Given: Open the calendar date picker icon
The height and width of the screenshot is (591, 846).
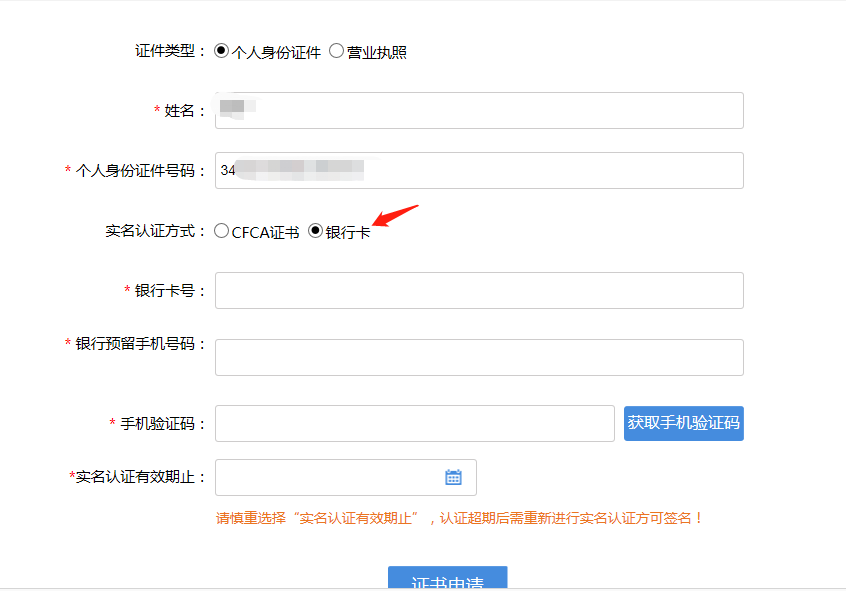Looking at the screenshot, I should click(x=453, y=477).
